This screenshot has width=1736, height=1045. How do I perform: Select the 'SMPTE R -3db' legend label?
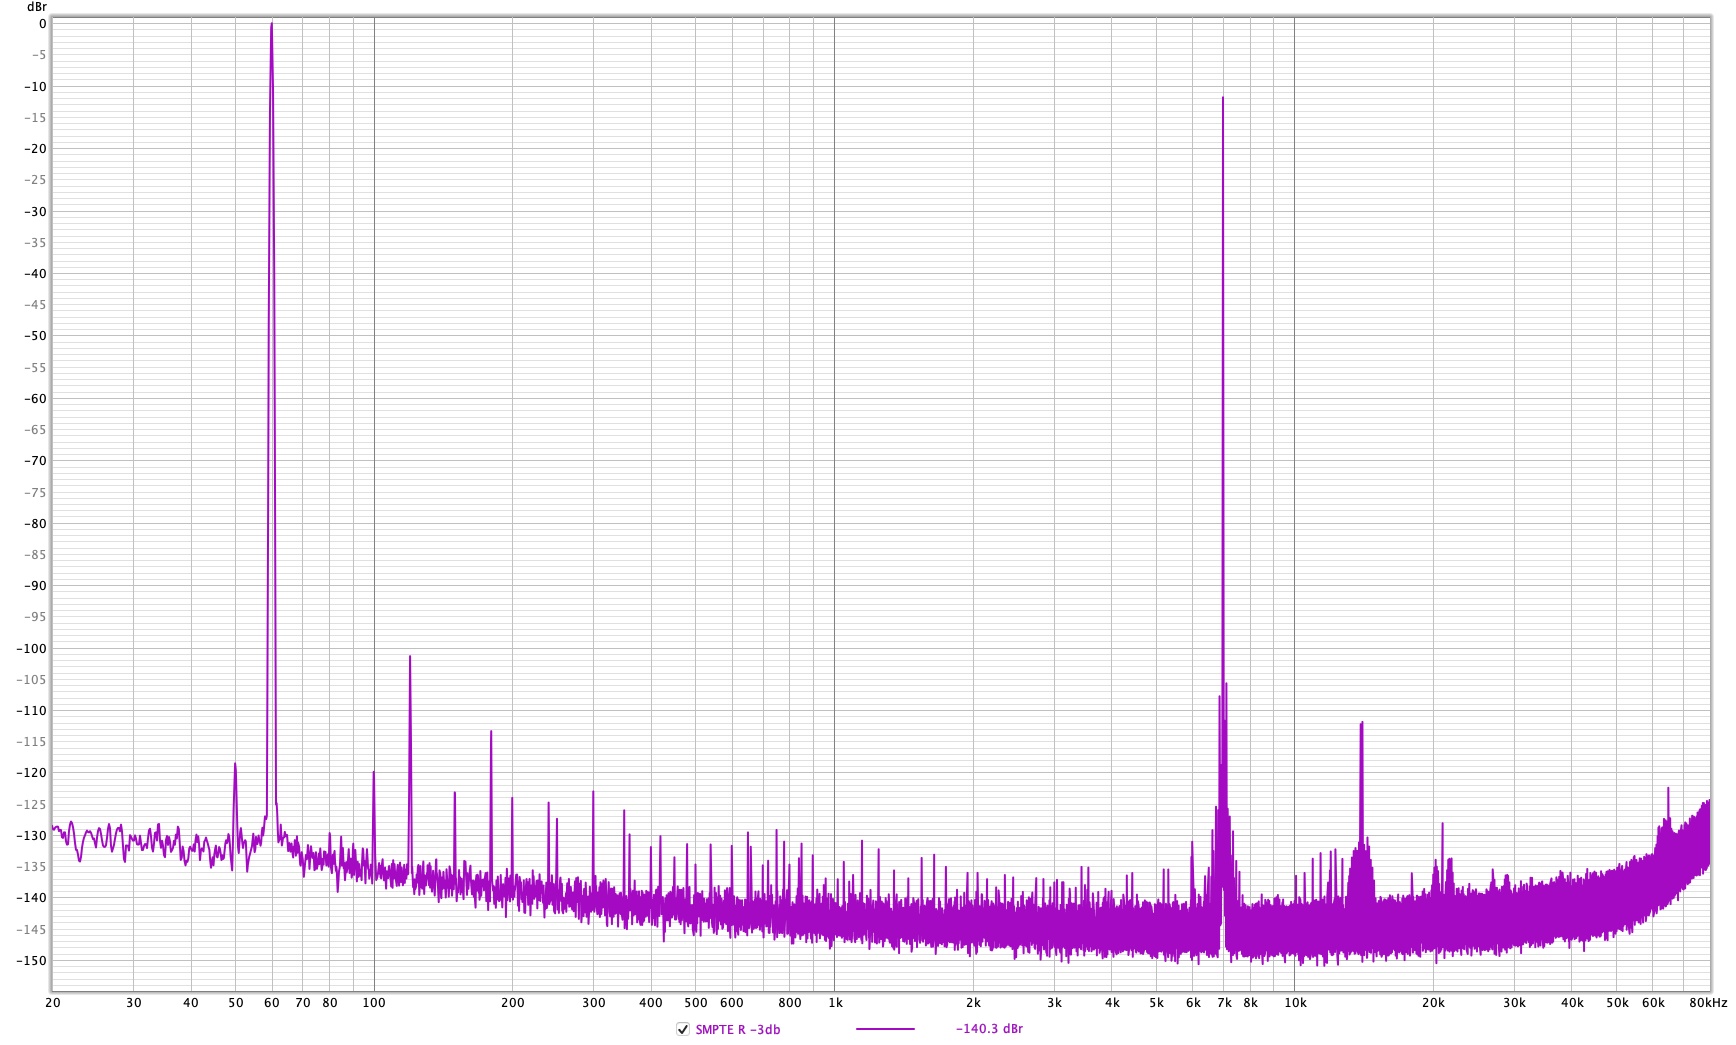click(x=738, y=1029)
